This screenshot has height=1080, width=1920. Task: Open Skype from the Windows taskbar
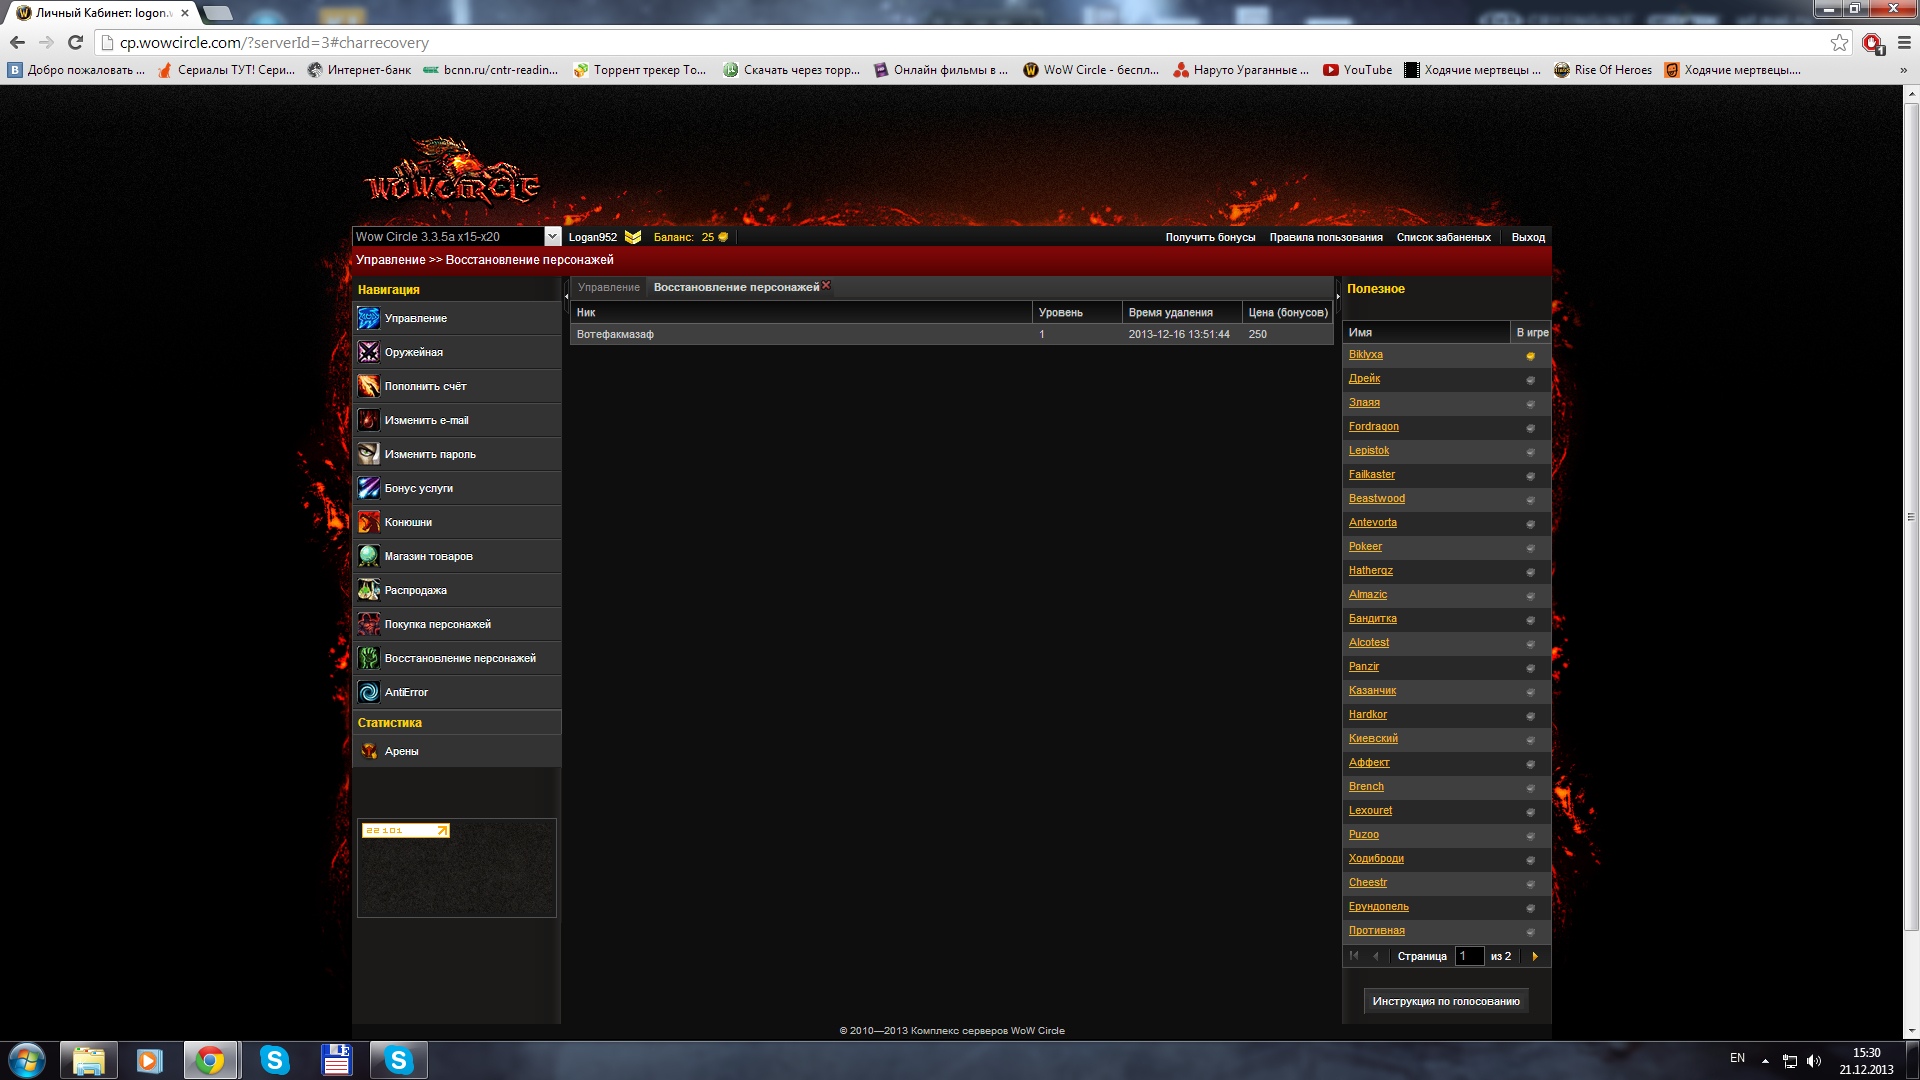pyautogui.click(x=274, y=1060)
